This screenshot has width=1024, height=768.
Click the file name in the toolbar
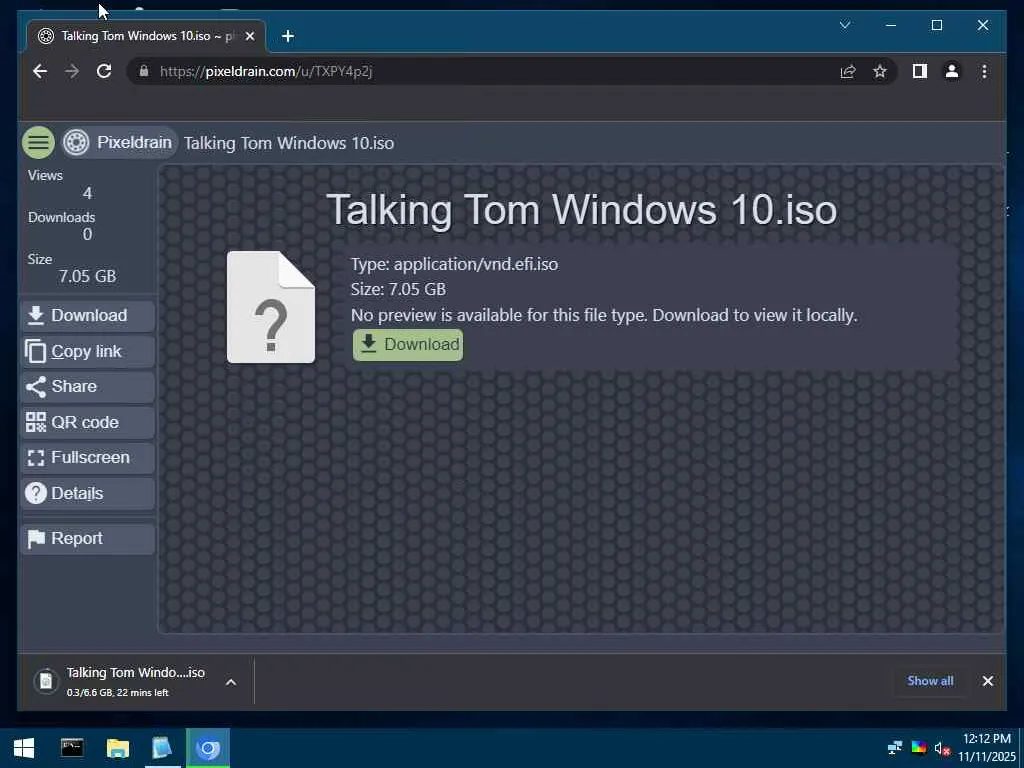[289, 143]
